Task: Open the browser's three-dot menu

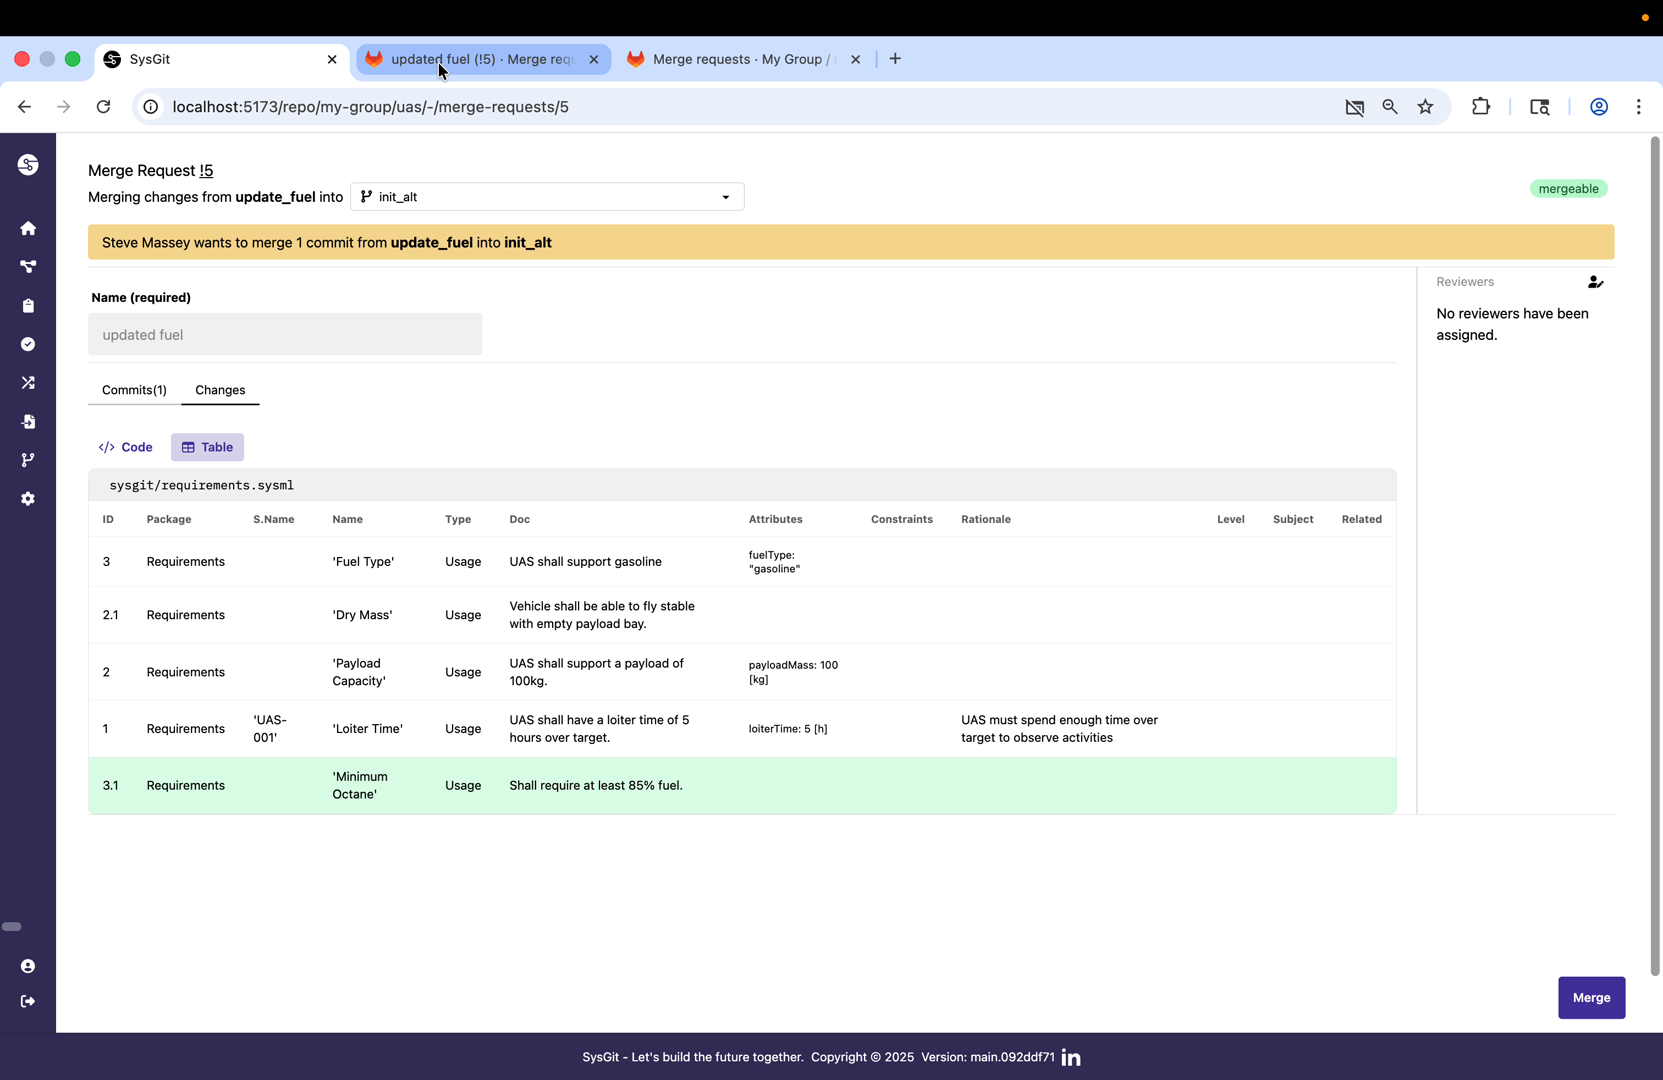Action: 1639,107
